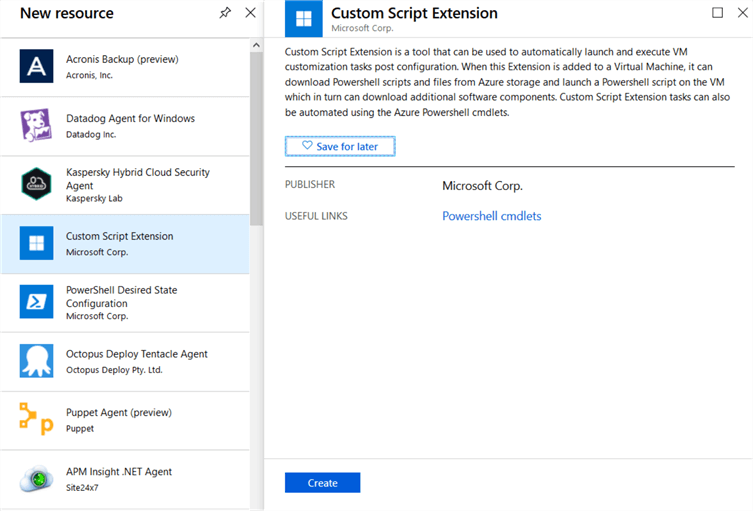753x511 pixels.
Task: Click the Microsoft Corp. publisher value
Action: [482, 186]
